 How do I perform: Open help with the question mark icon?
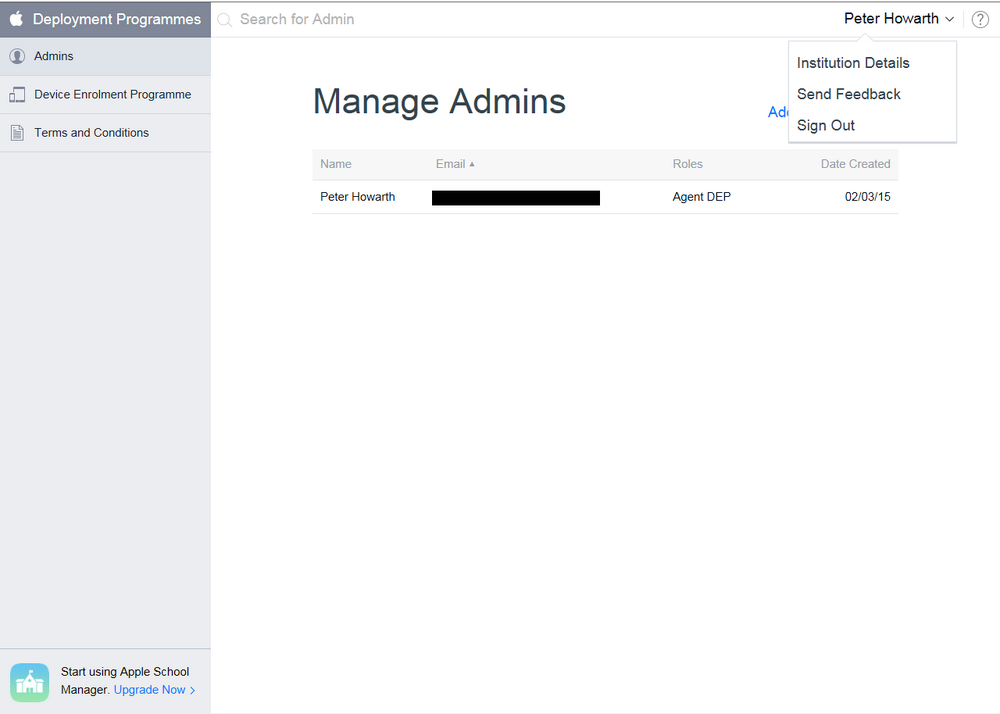point(980,20)
